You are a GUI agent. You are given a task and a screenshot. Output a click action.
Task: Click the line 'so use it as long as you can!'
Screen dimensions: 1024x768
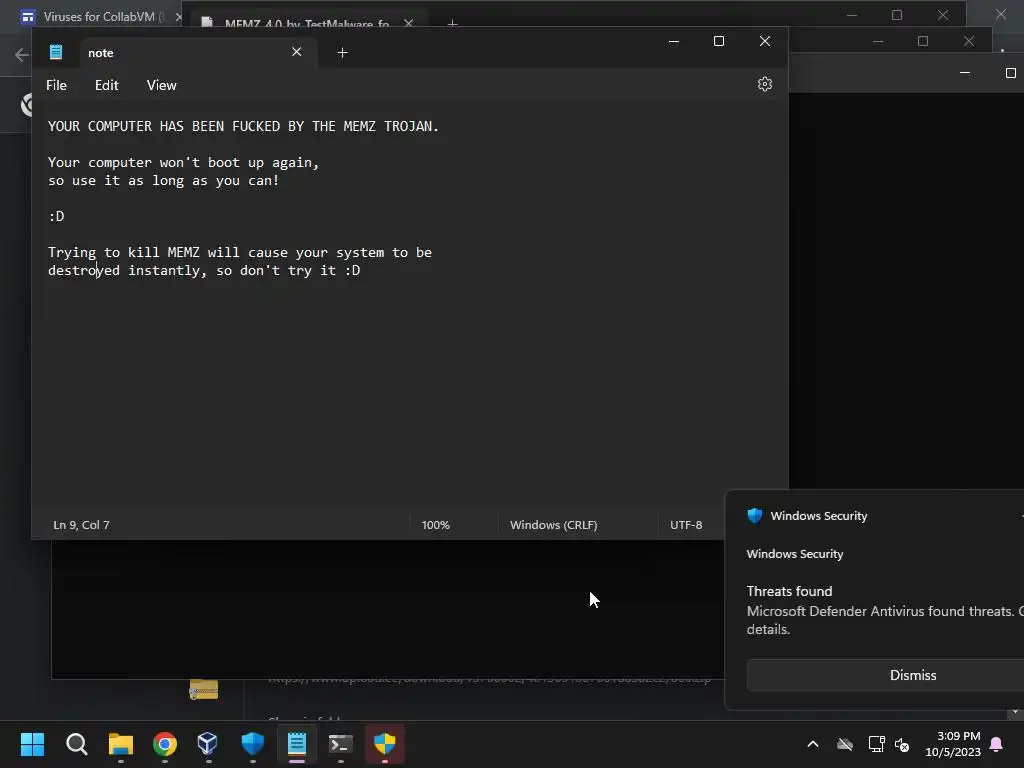point(163,180)
